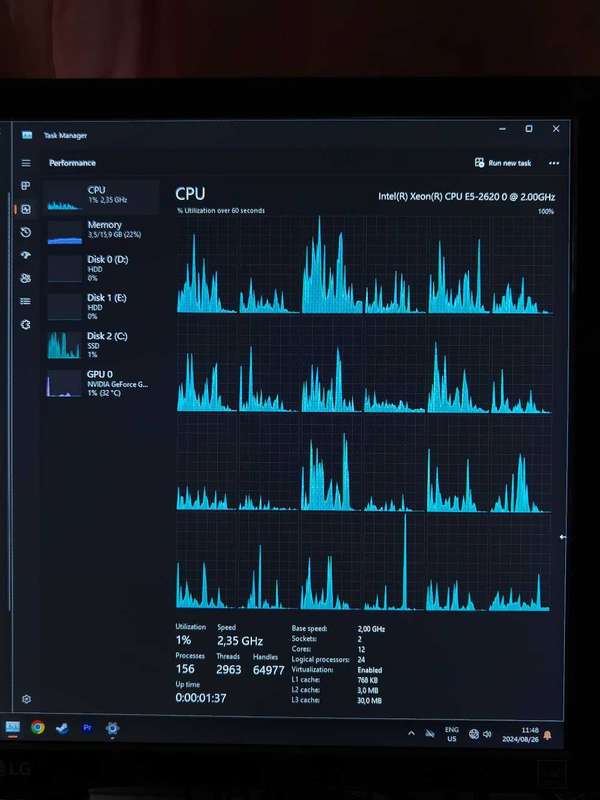The height and width of the screenshot is (800, 600).
Task: Open the clock showing 11:48
Action: pyautogui.click(x=520, y=735)
